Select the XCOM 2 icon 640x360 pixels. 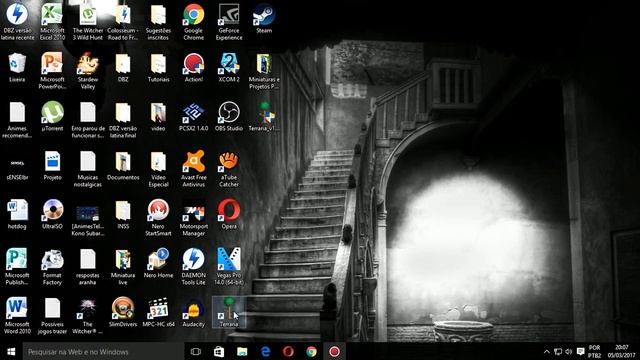point(229,68)
